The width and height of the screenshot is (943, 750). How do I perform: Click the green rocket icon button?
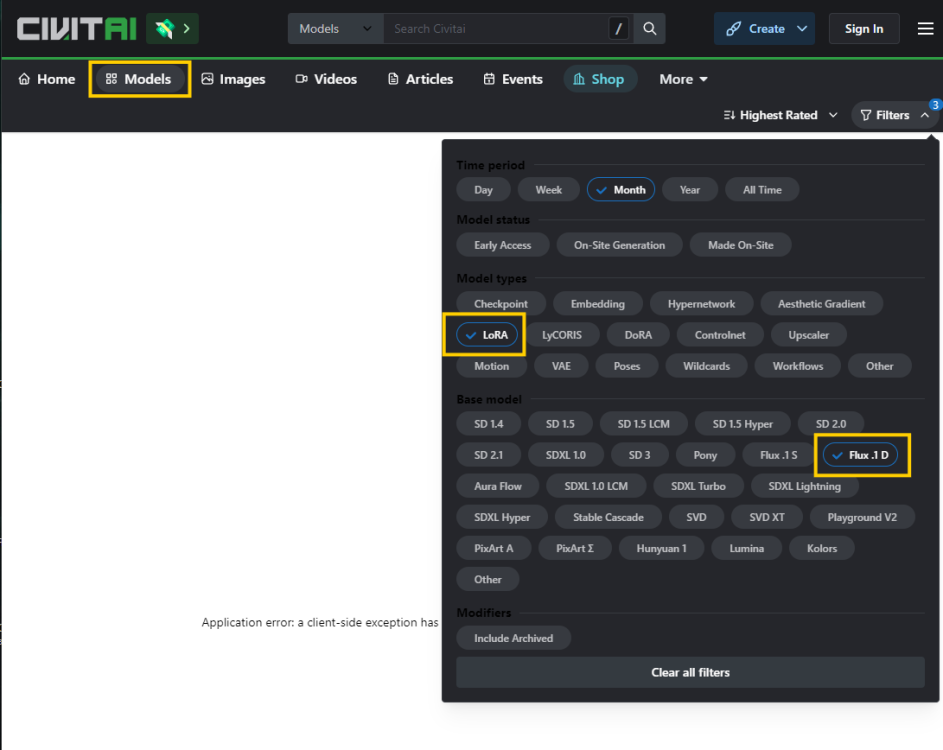click(x=172, y=28)
